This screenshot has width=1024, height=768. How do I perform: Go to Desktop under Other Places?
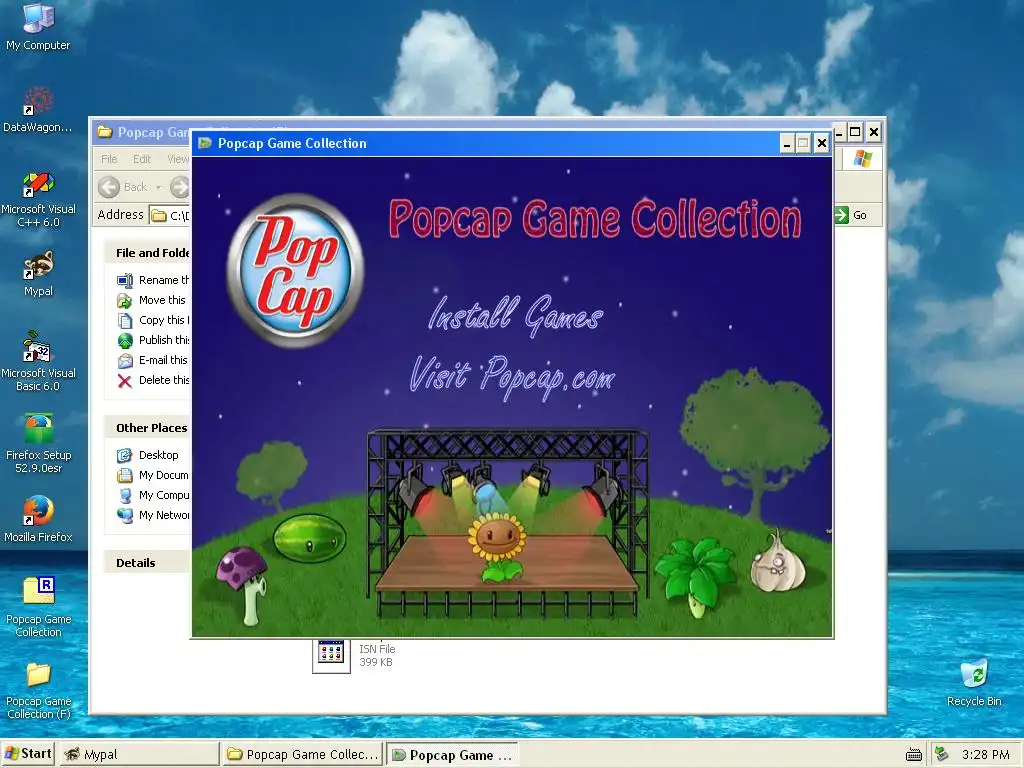pyautogui.click(x=148, y=455)
